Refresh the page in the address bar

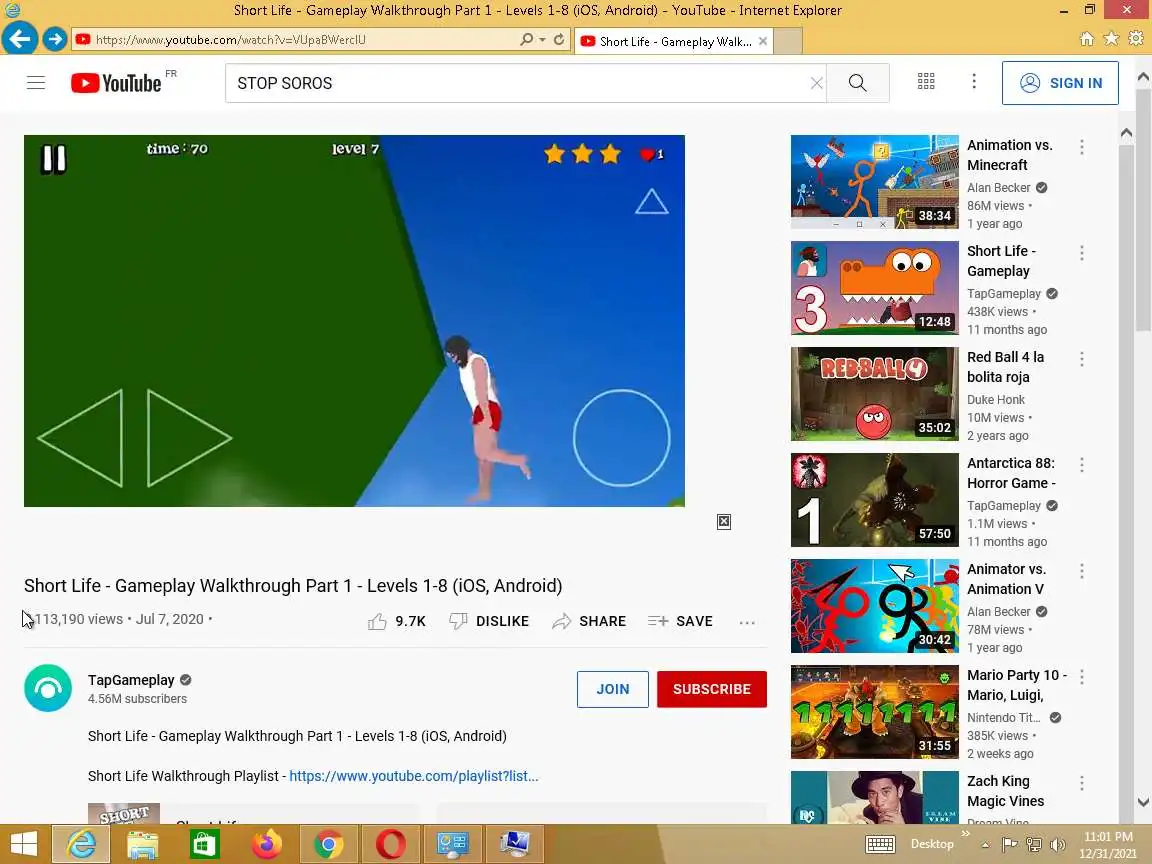559,40
